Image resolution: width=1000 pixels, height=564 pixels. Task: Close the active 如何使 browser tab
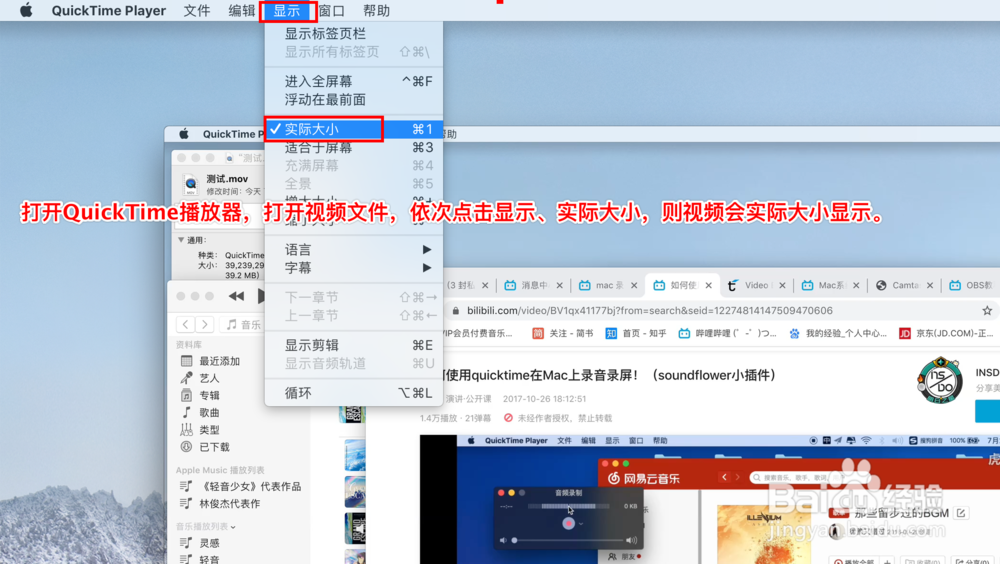click(708, 285)
